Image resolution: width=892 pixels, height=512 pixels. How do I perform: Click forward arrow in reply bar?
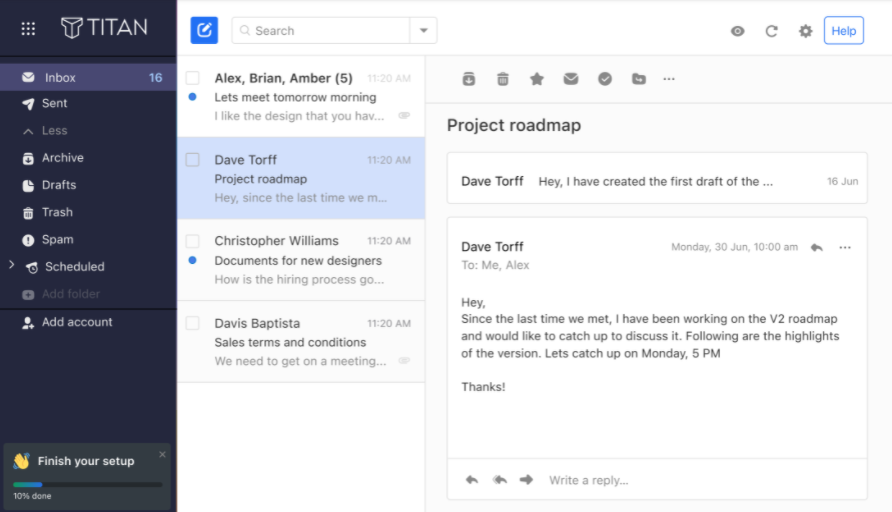[526, 480]
